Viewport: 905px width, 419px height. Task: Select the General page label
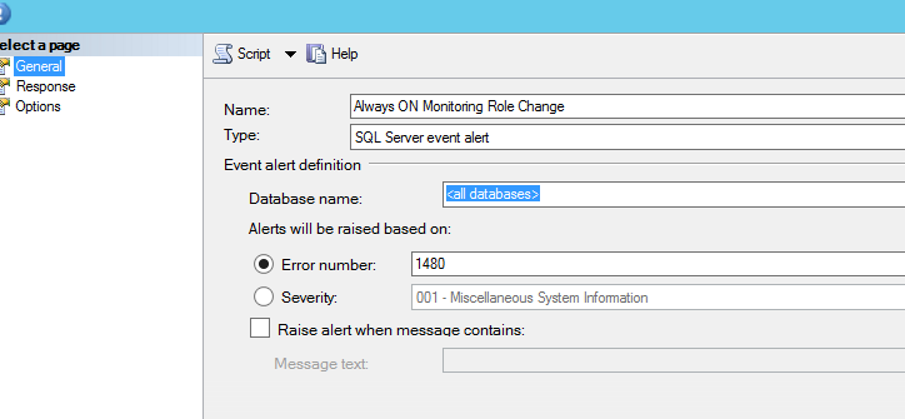(x=39, y=66)
